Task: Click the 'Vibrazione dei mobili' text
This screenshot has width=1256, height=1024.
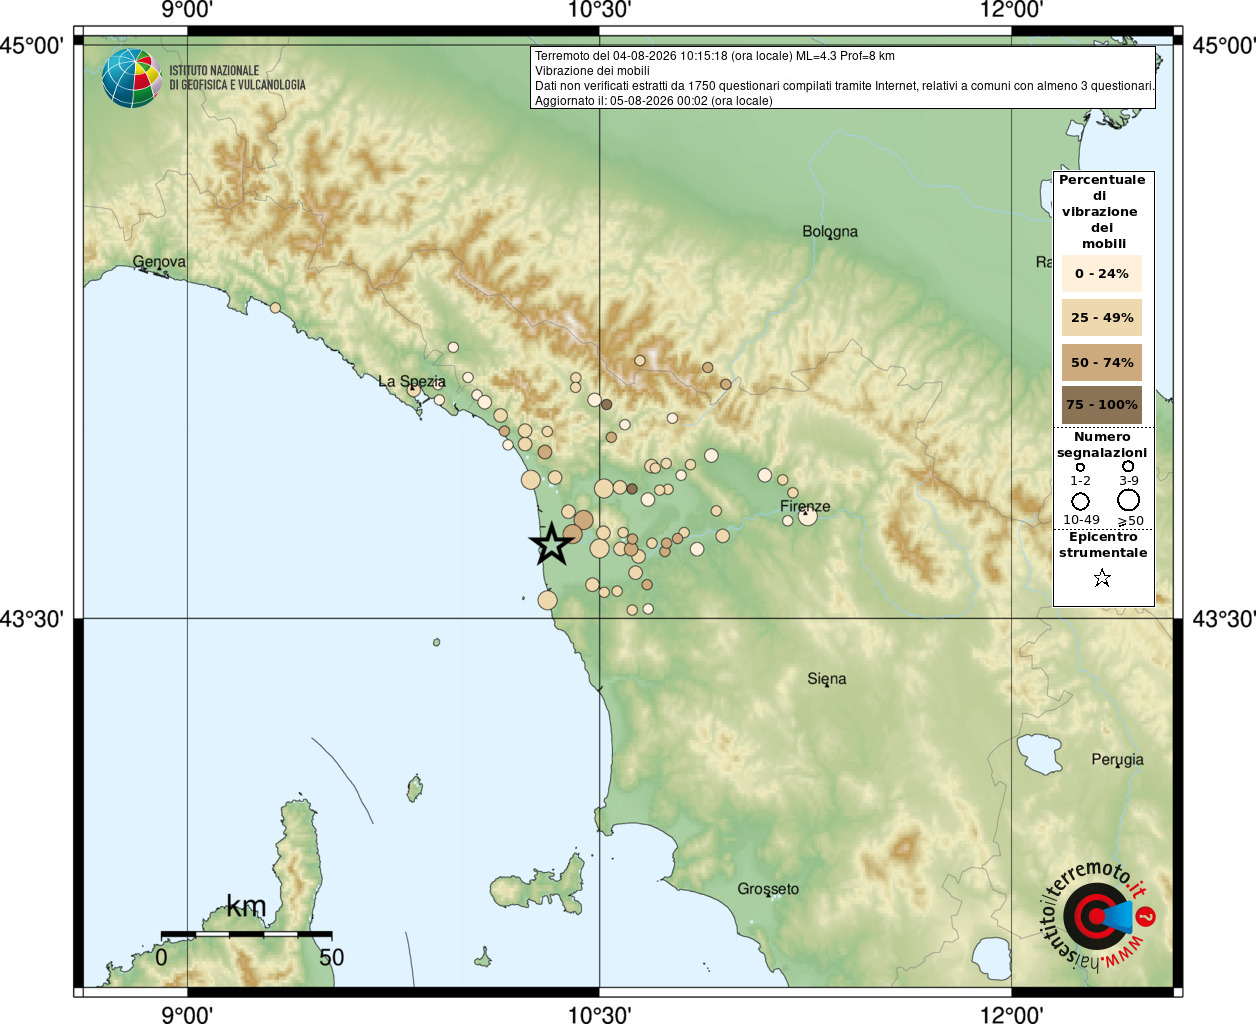Action: click(x=592, y=71)
